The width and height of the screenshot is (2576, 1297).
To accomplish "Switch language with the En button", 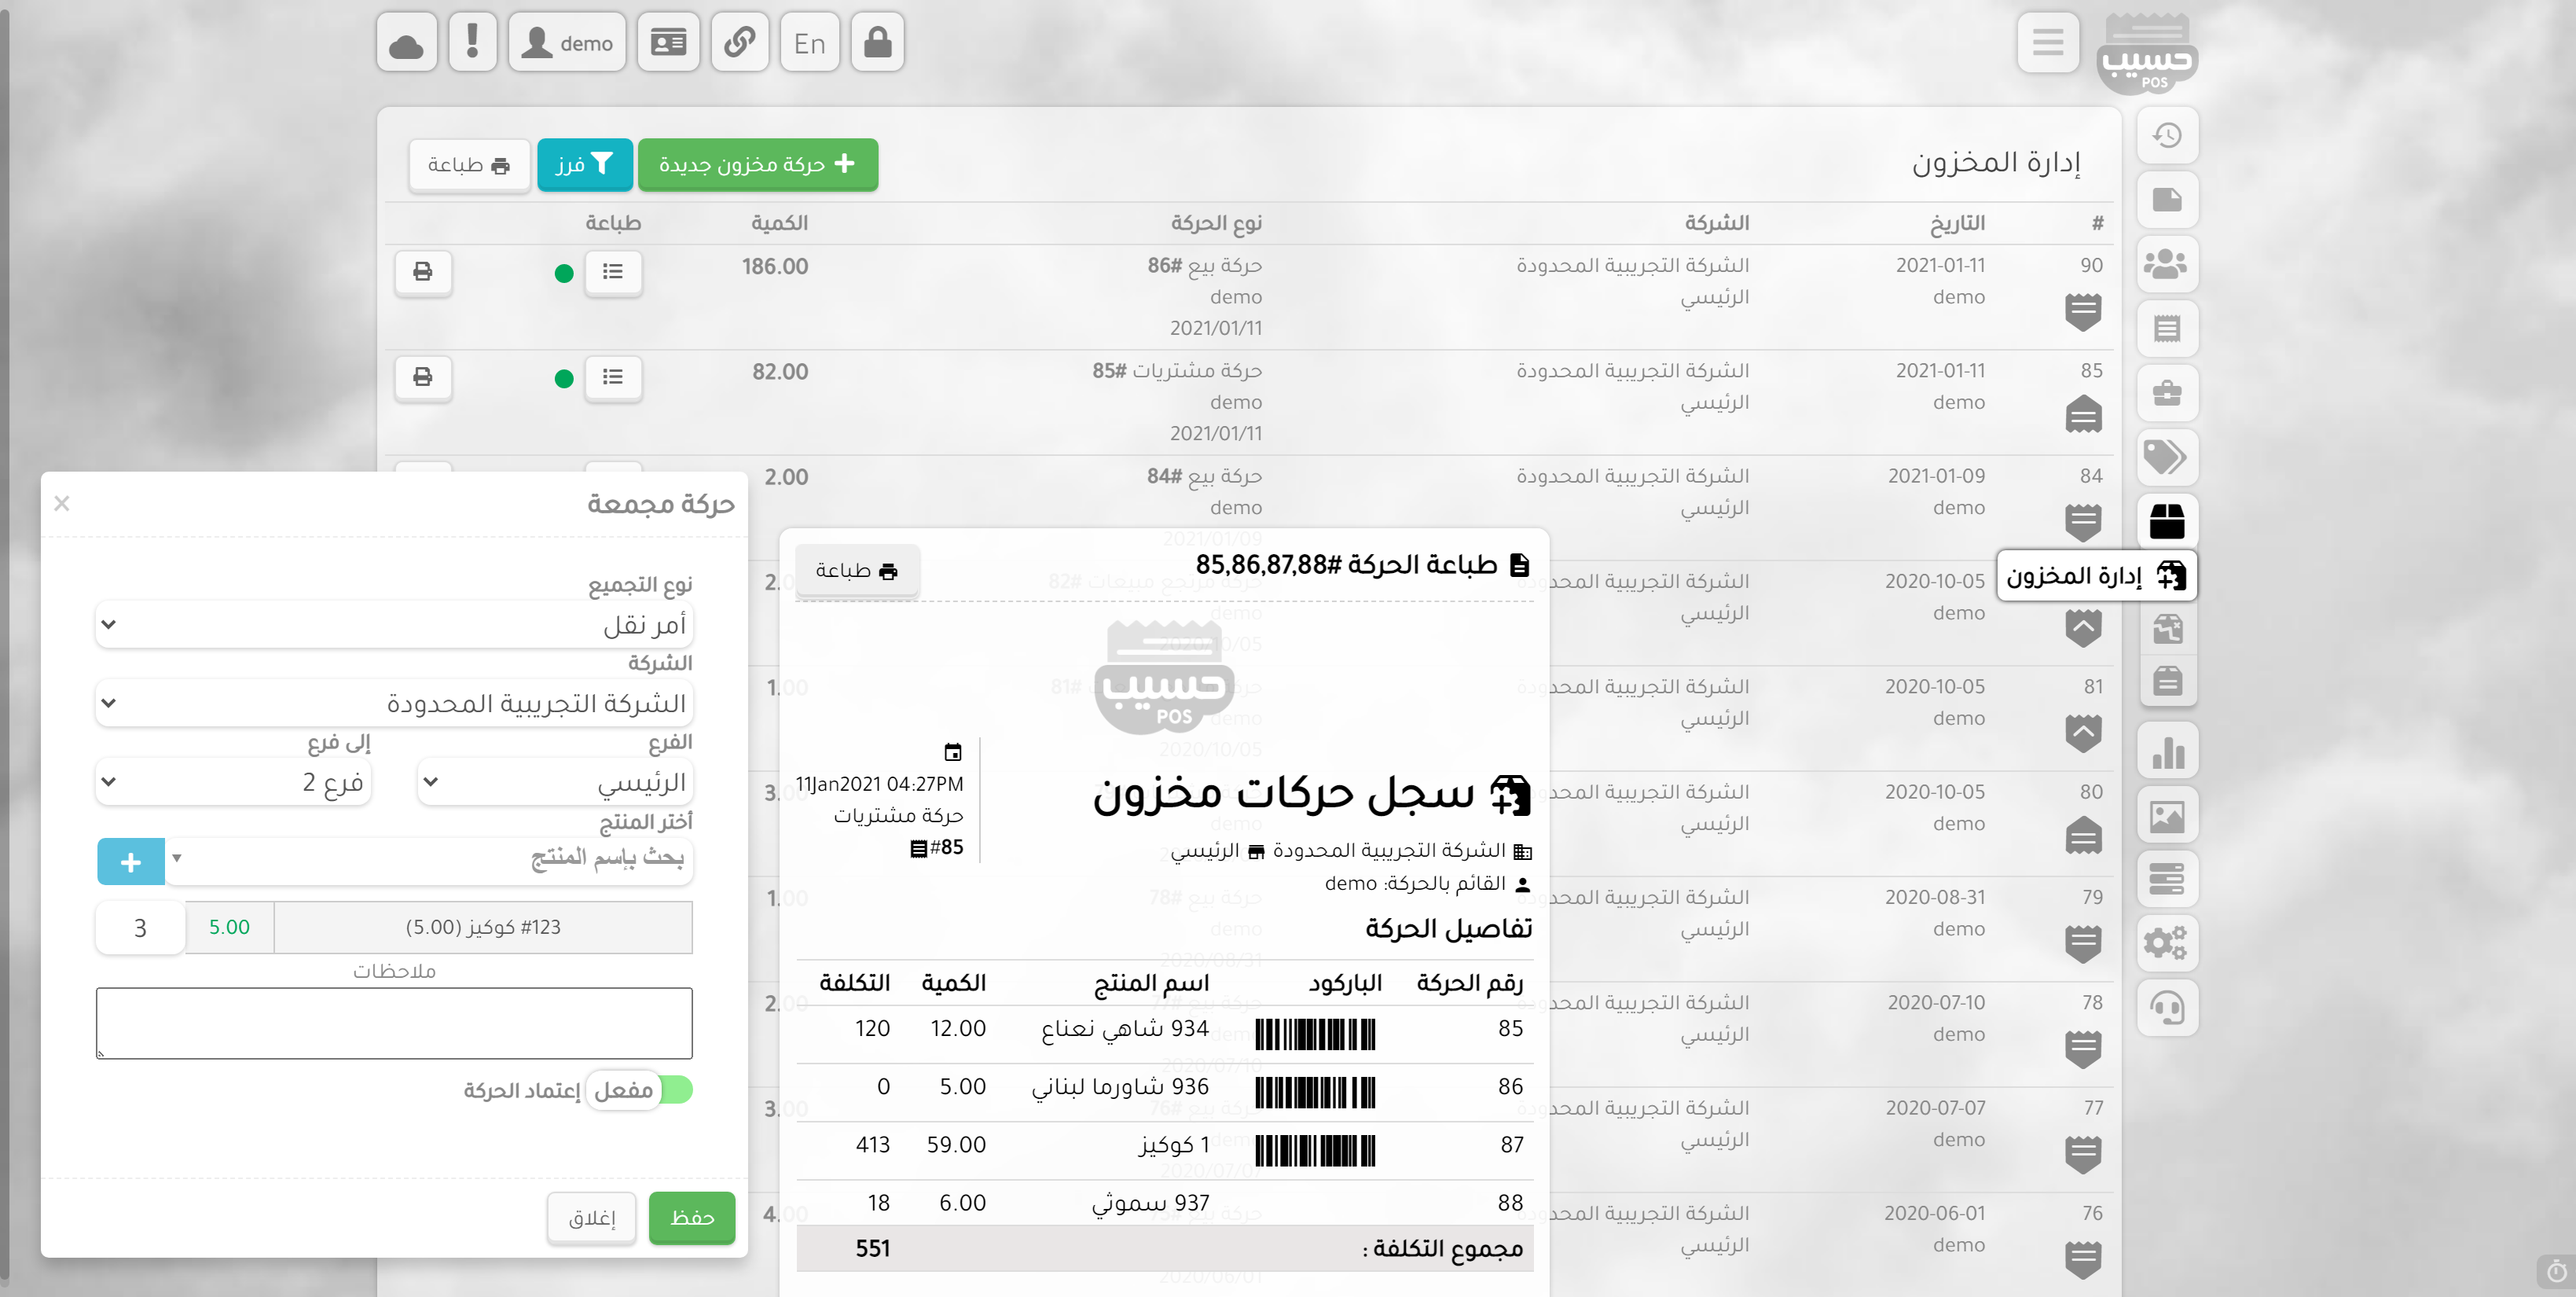I will point(809,43).
